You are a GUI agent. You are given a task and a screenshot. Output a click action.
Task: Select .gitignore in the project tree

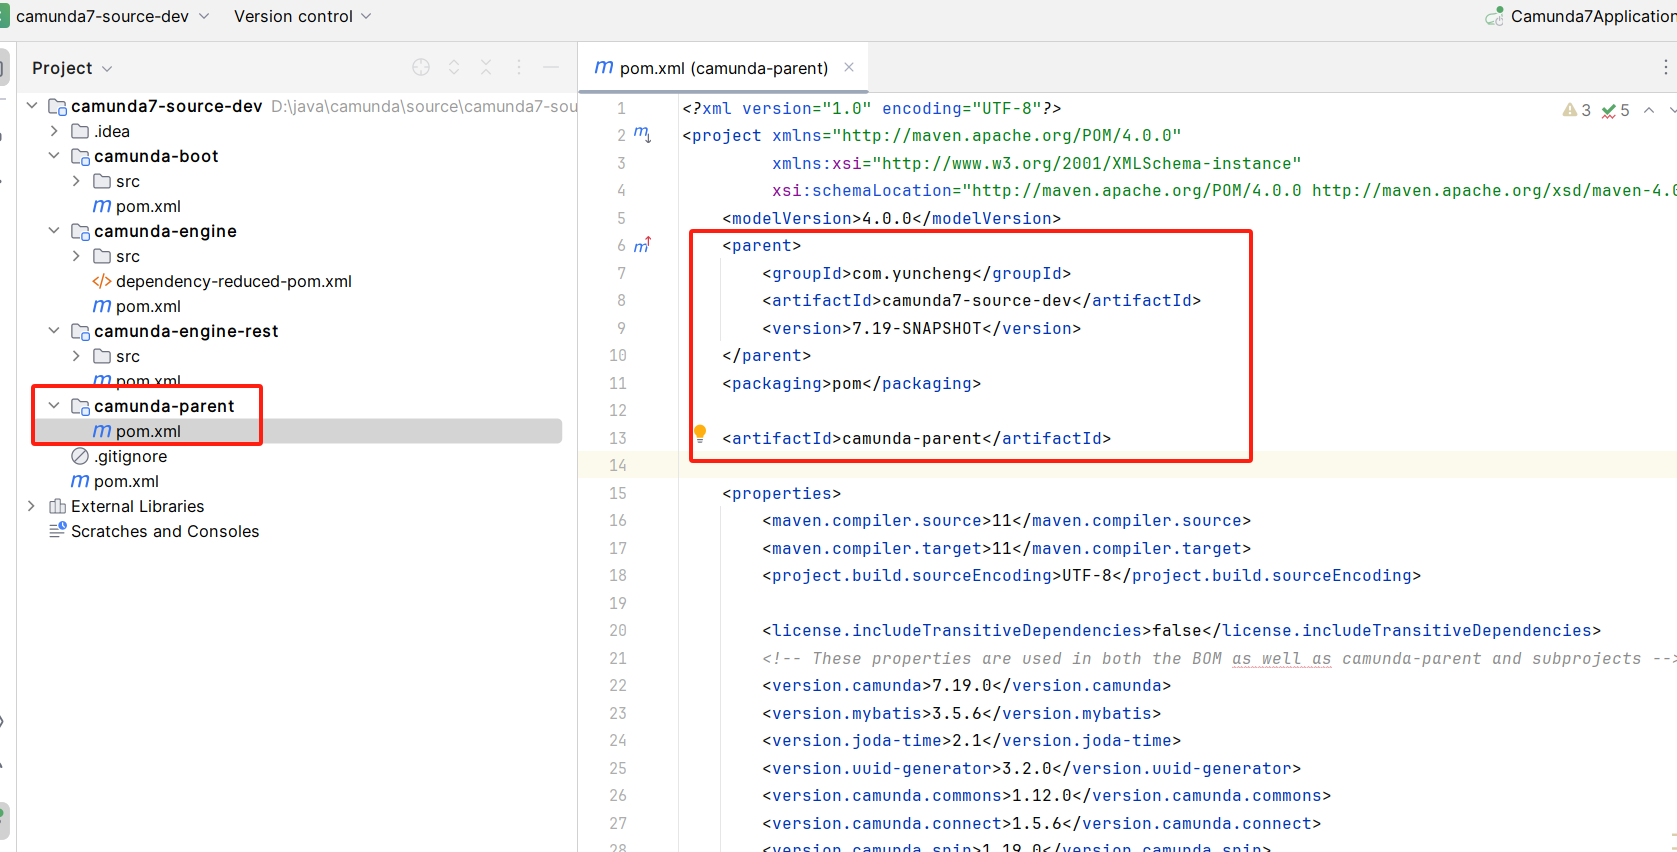[x=131, y=456]
